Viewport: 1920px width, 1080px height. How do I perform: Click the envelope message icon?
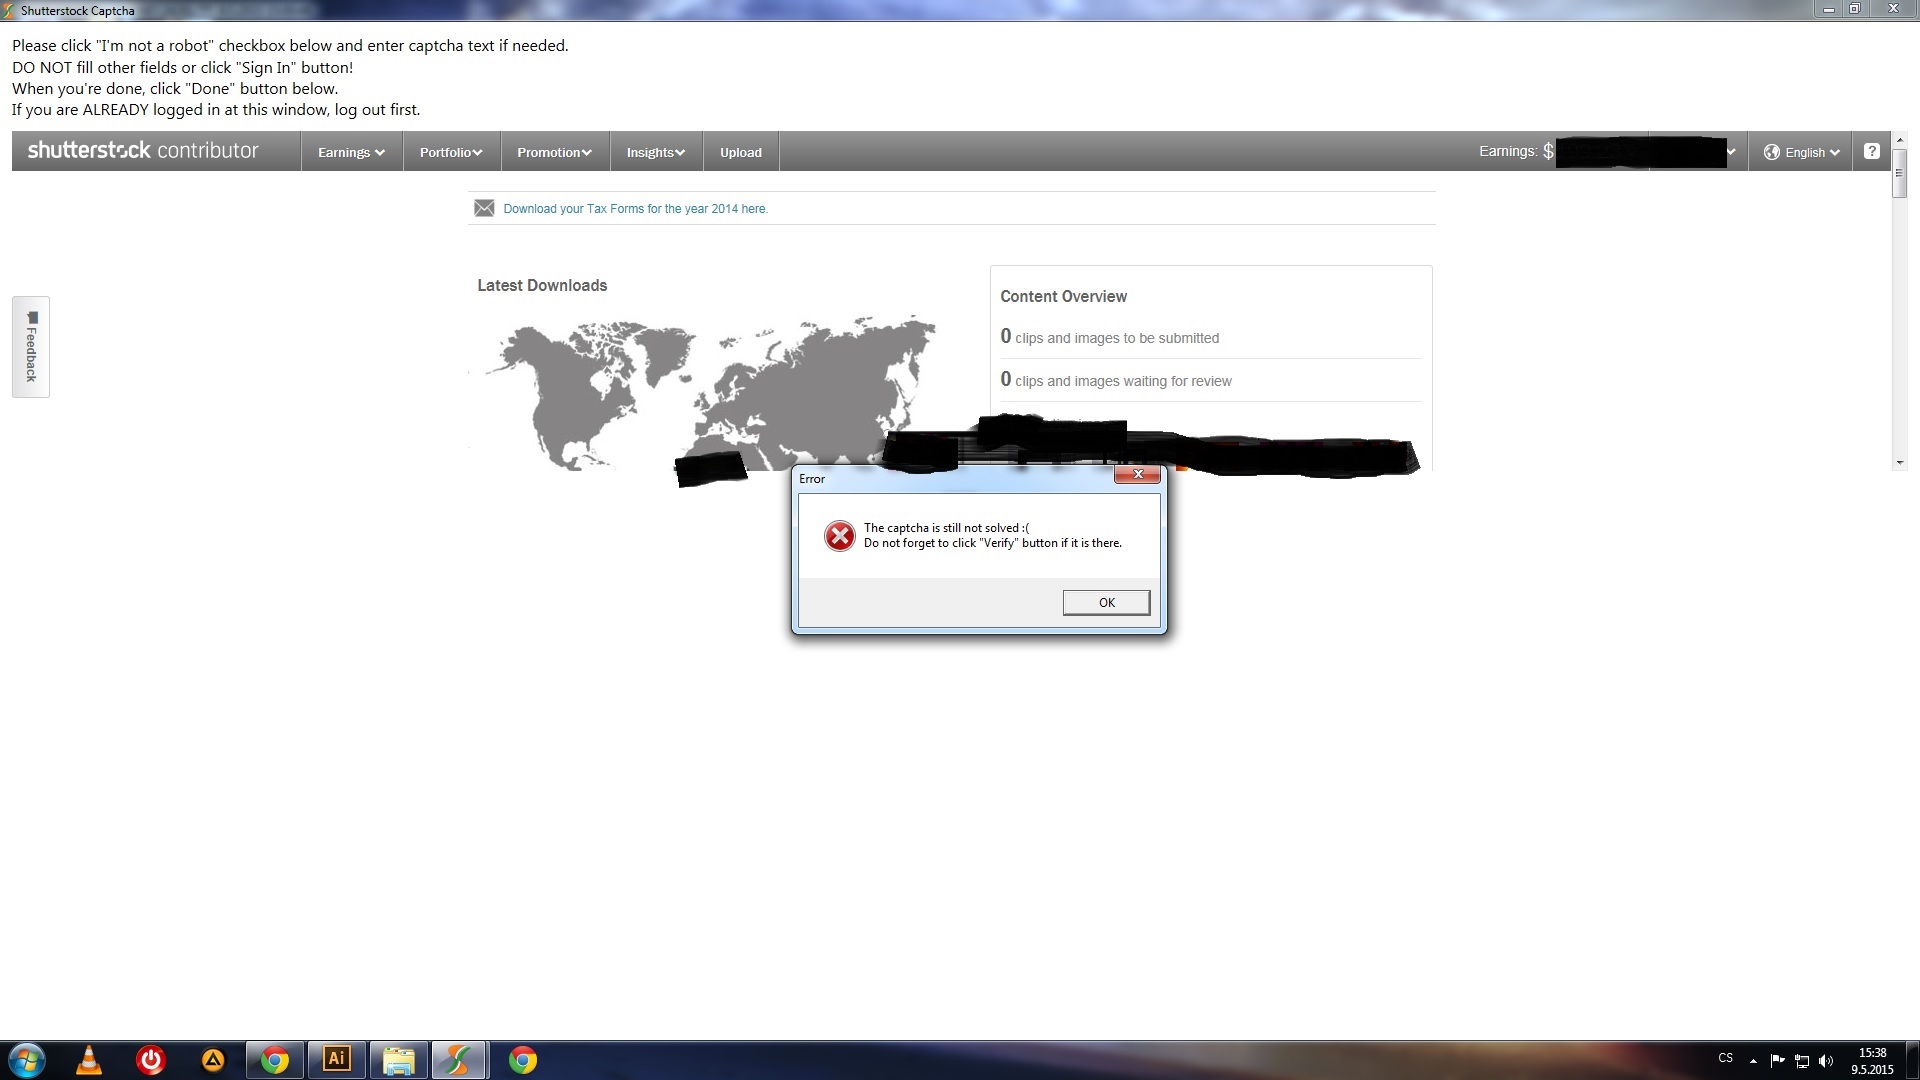click(484, 208)
